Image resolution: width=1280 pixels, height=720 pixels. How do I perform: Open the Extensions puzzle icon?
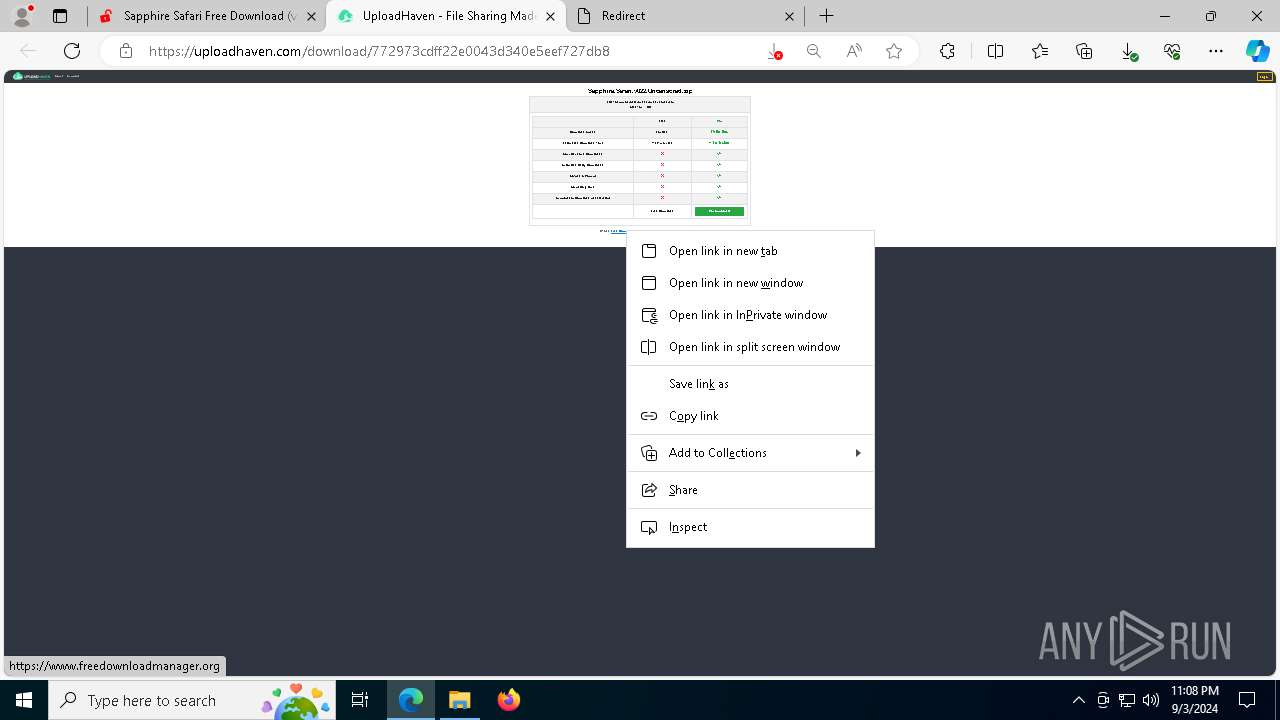[x=947, y=51]
